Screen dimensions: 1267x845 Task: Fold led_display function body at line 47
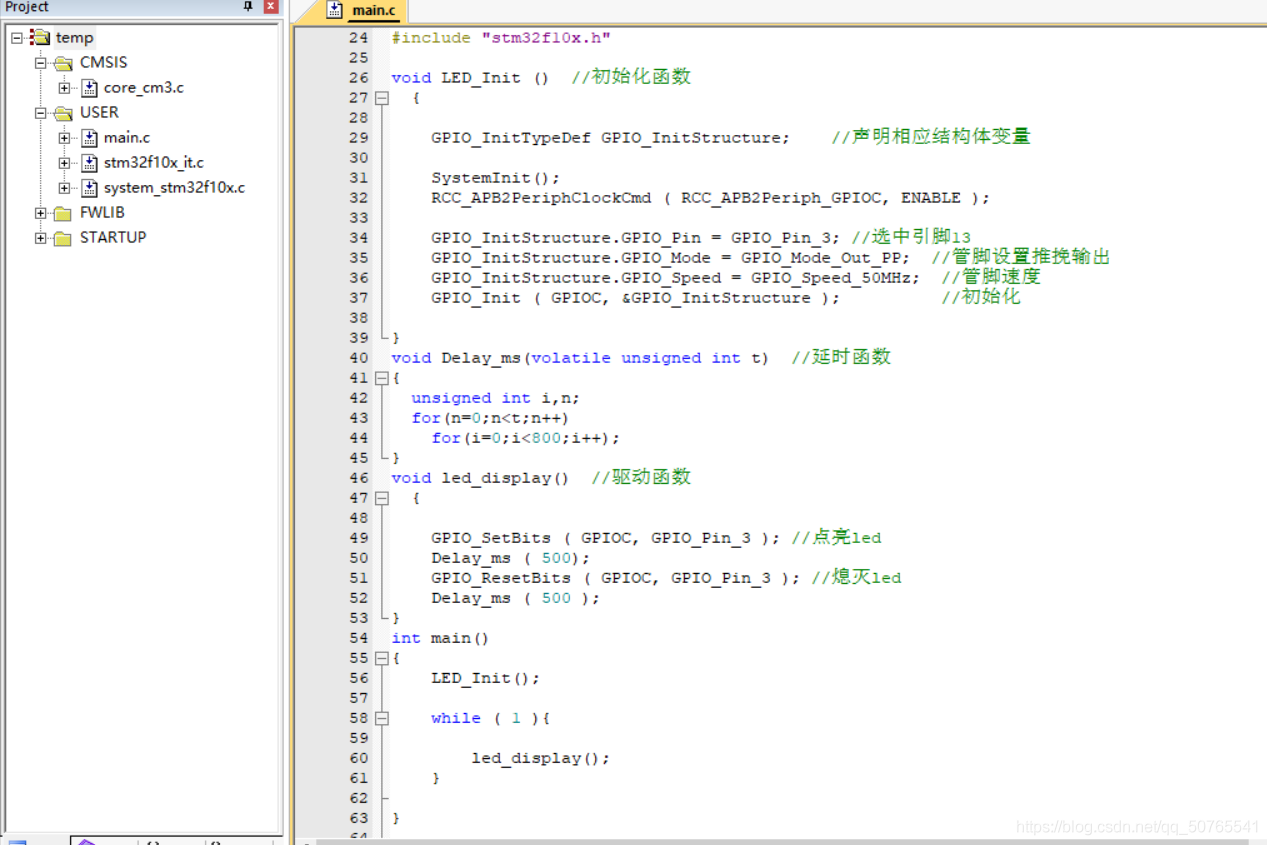pyautogui.click(x=381, y=498)
